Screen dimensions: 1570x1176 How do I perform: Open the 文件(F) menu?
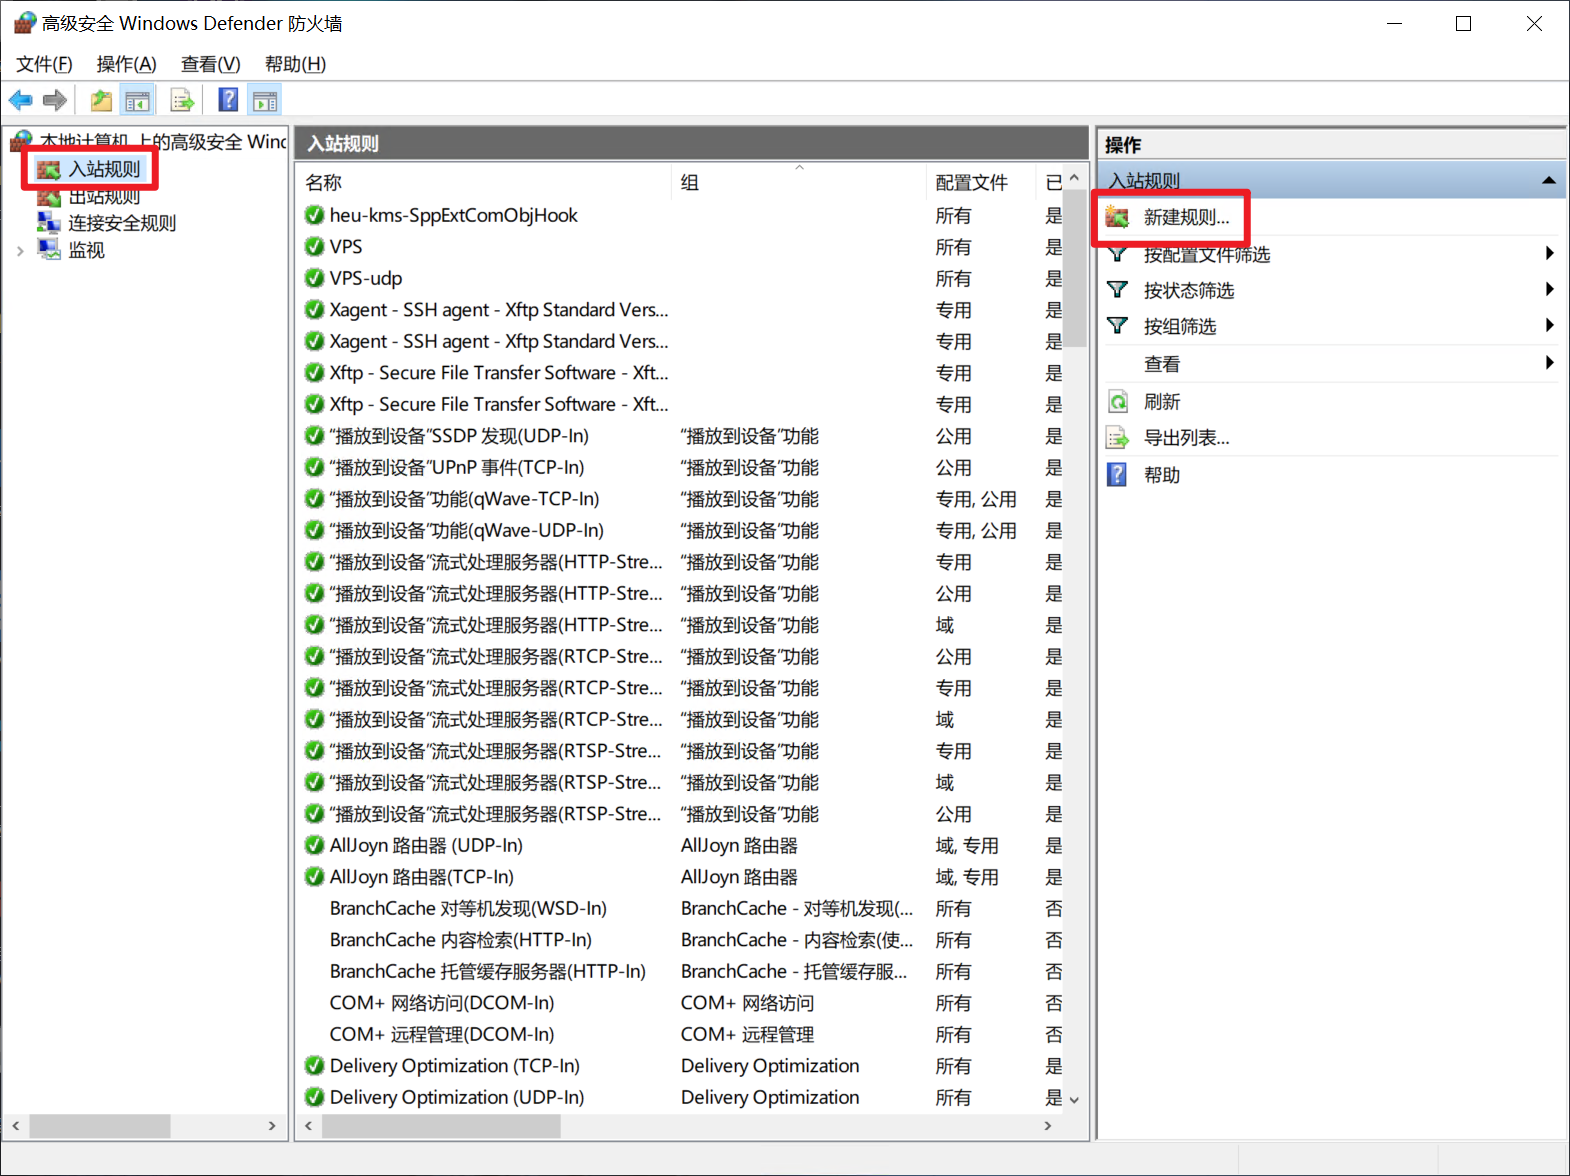pyautogui.click(x=44, y=64)
